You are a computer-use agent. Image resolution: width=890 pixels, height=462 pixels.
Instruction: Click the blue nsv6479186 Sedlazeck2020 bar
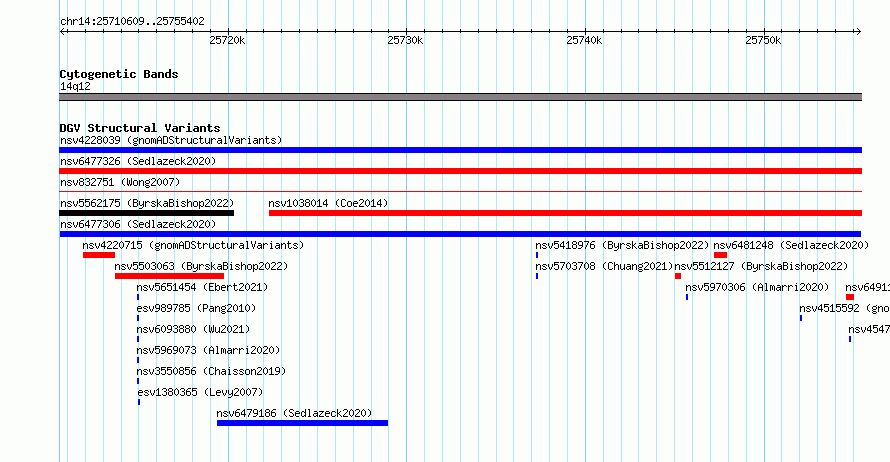302,423
